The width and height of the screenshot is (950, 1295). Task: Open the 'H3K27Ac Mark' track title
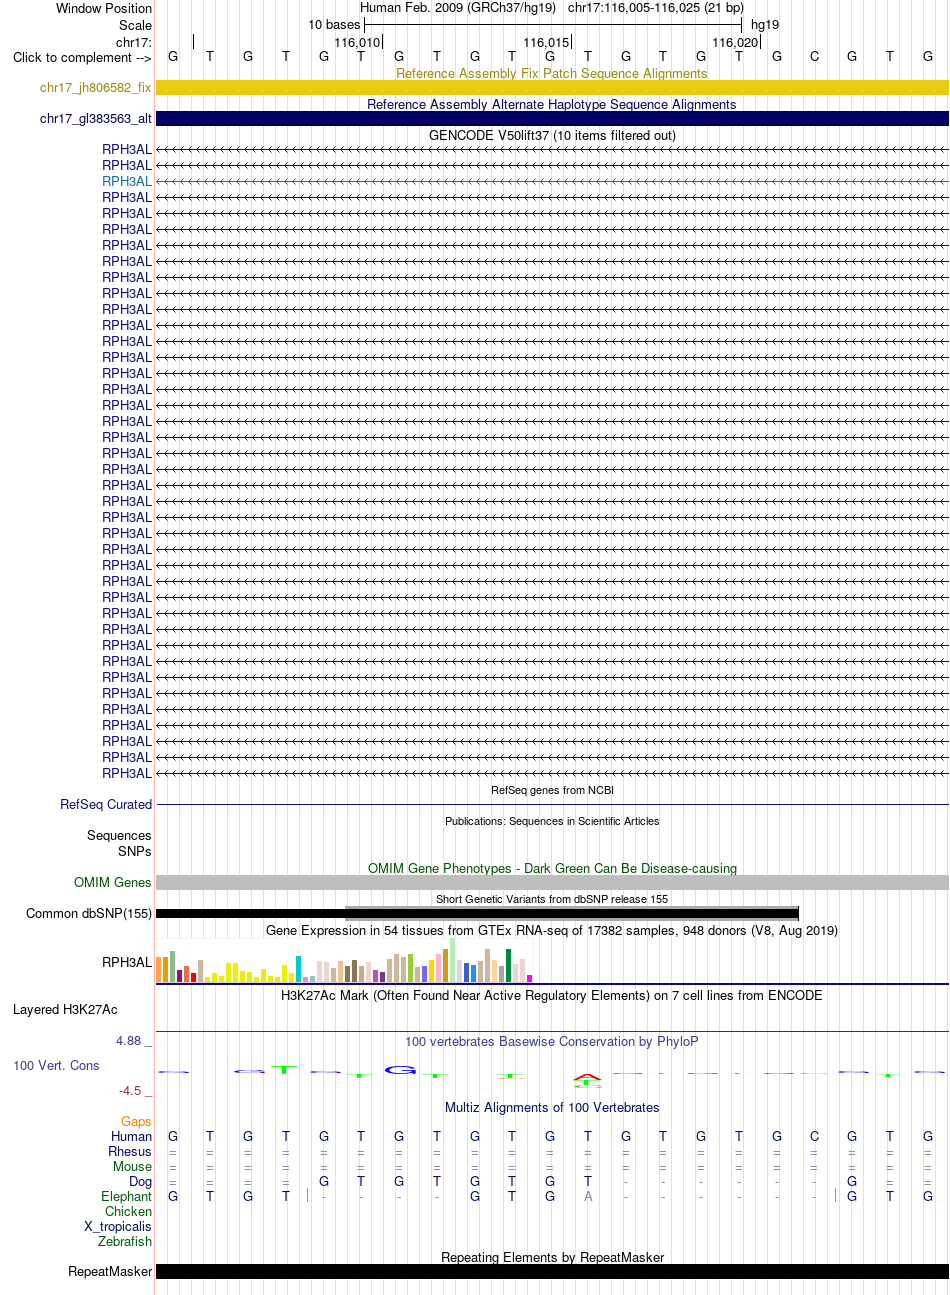click(552, 995)
